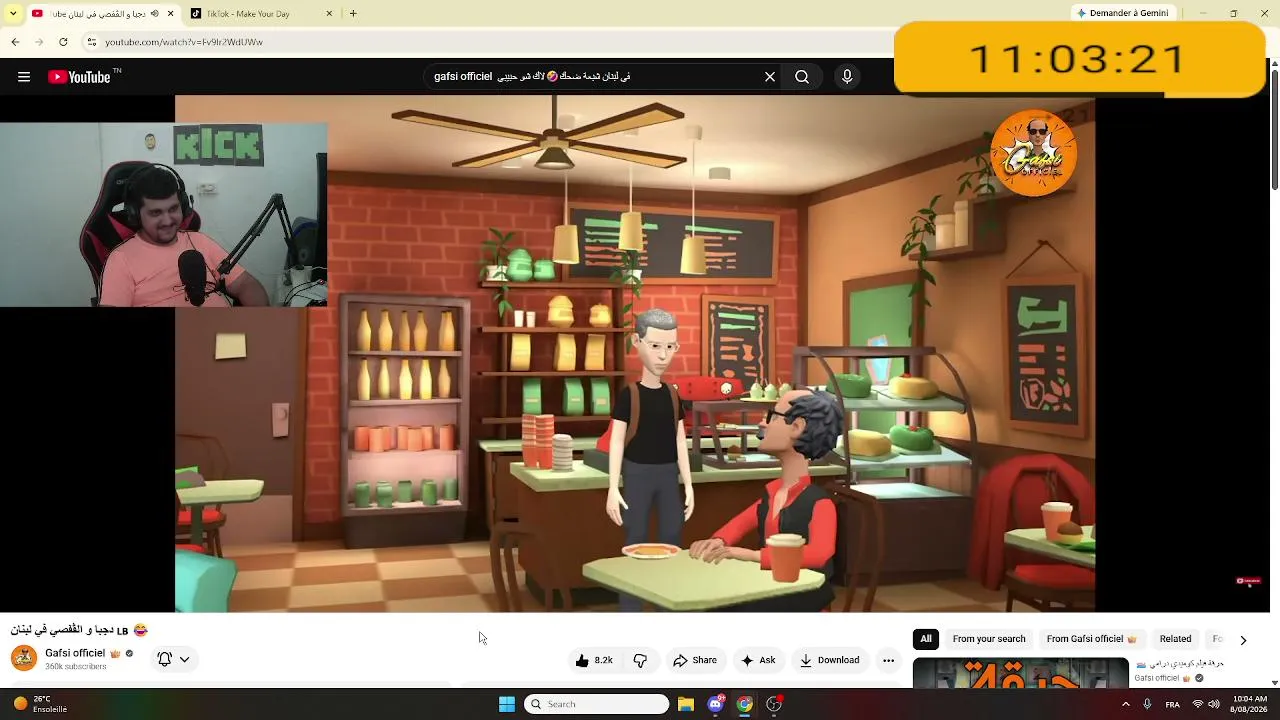Select the All filter chip
This screenshot has width=1280, height=720.
coord(926,639)
